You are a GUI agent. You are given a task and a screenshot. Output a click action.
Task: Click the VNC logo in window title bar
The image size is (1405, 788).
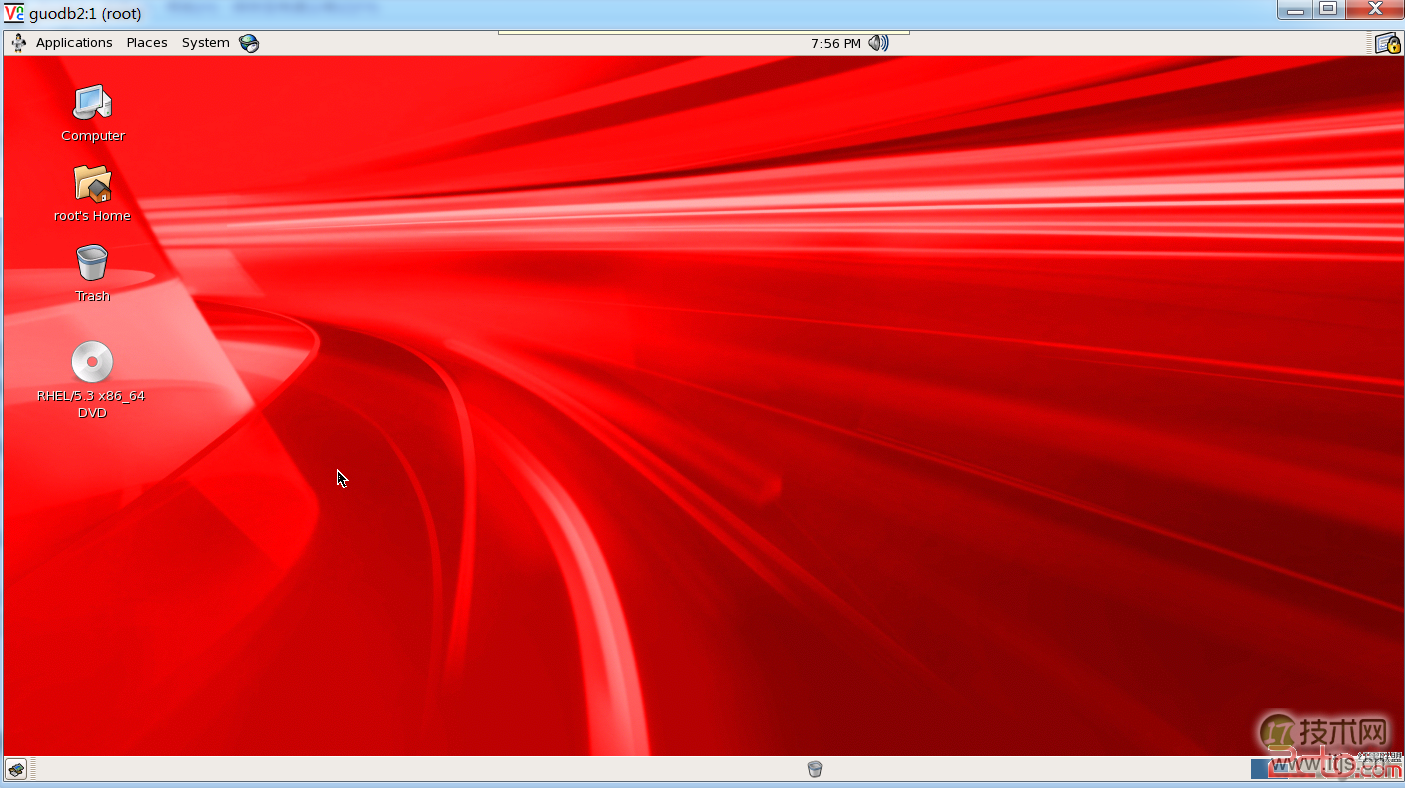pyautogui.click(x=14, y=13)
